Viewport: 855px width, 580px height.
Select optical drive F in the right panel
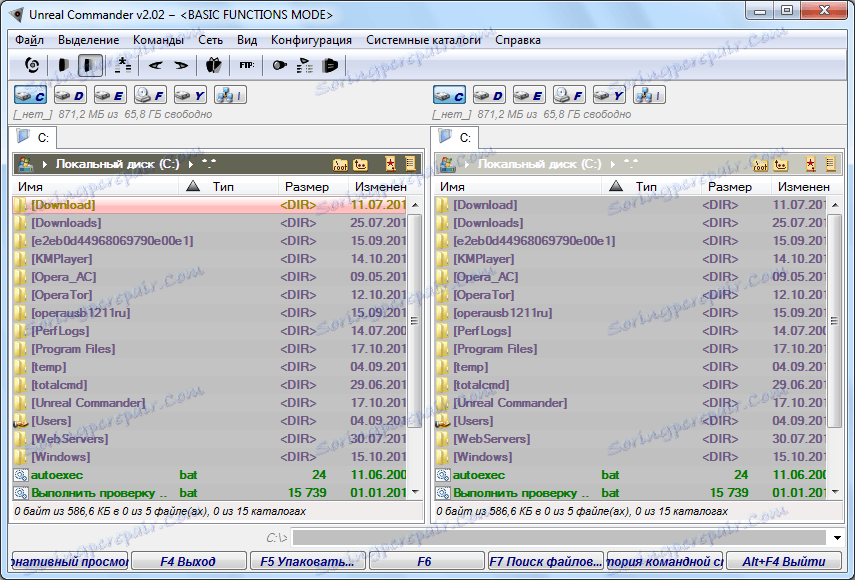tap(569, 95)
